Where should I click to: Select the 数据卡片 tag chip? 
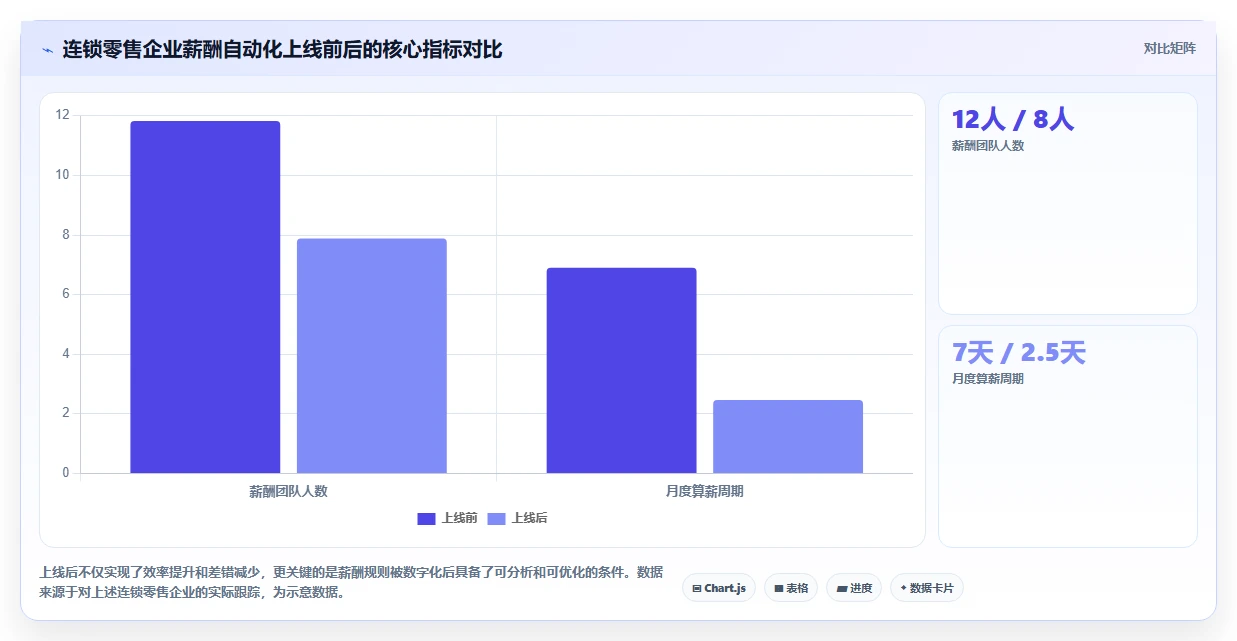927,588
